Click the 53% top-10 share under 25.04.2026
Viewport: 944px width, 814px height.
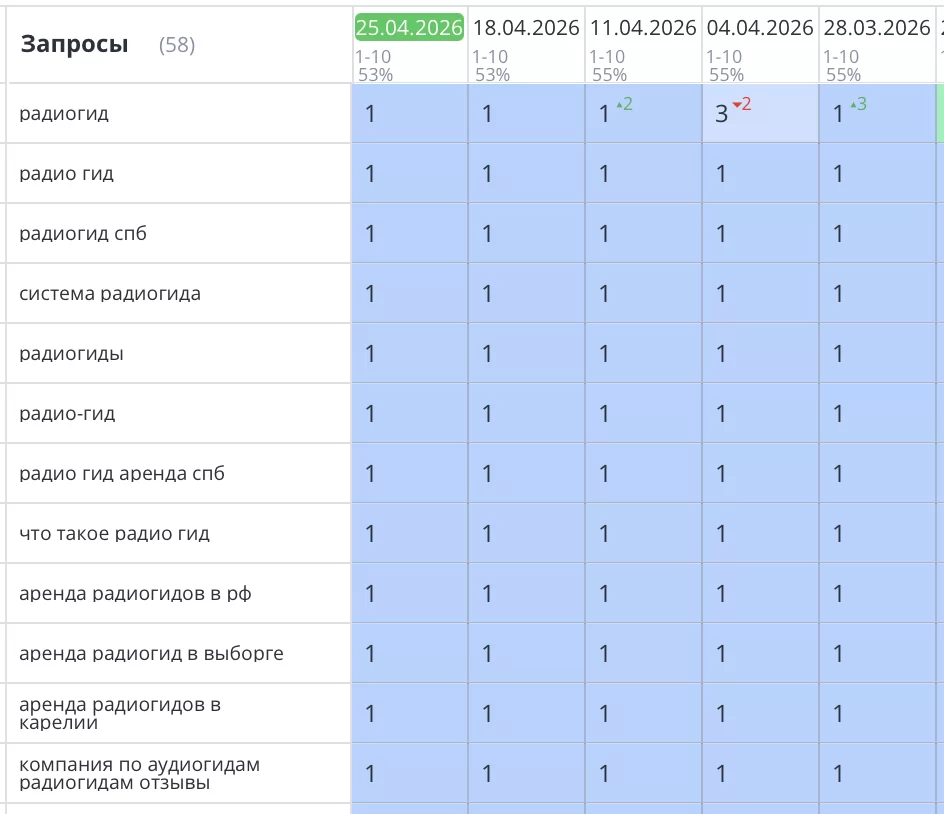point(375,75)
